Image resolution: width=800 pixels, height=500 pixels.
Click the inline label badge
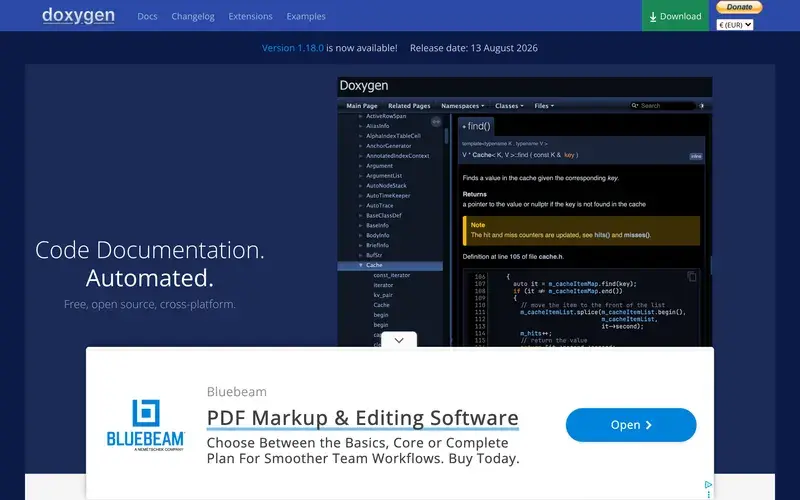[696, 156]
